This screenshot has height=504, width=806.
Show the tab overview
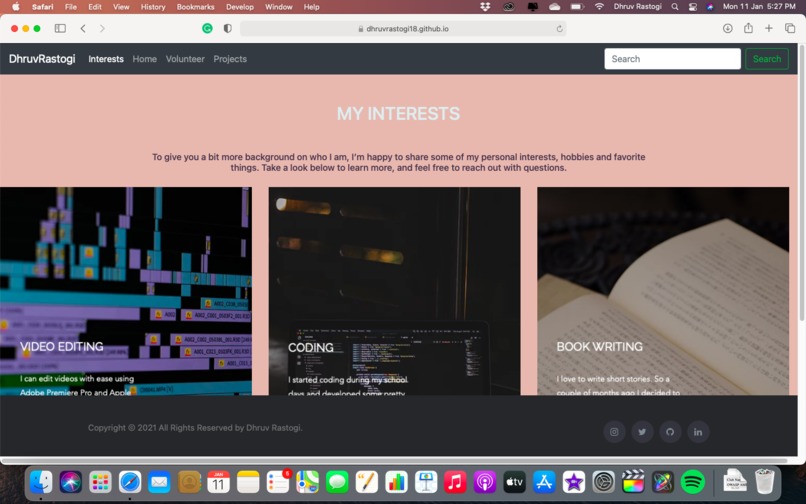pyautogui.click(x=790, y=28)
